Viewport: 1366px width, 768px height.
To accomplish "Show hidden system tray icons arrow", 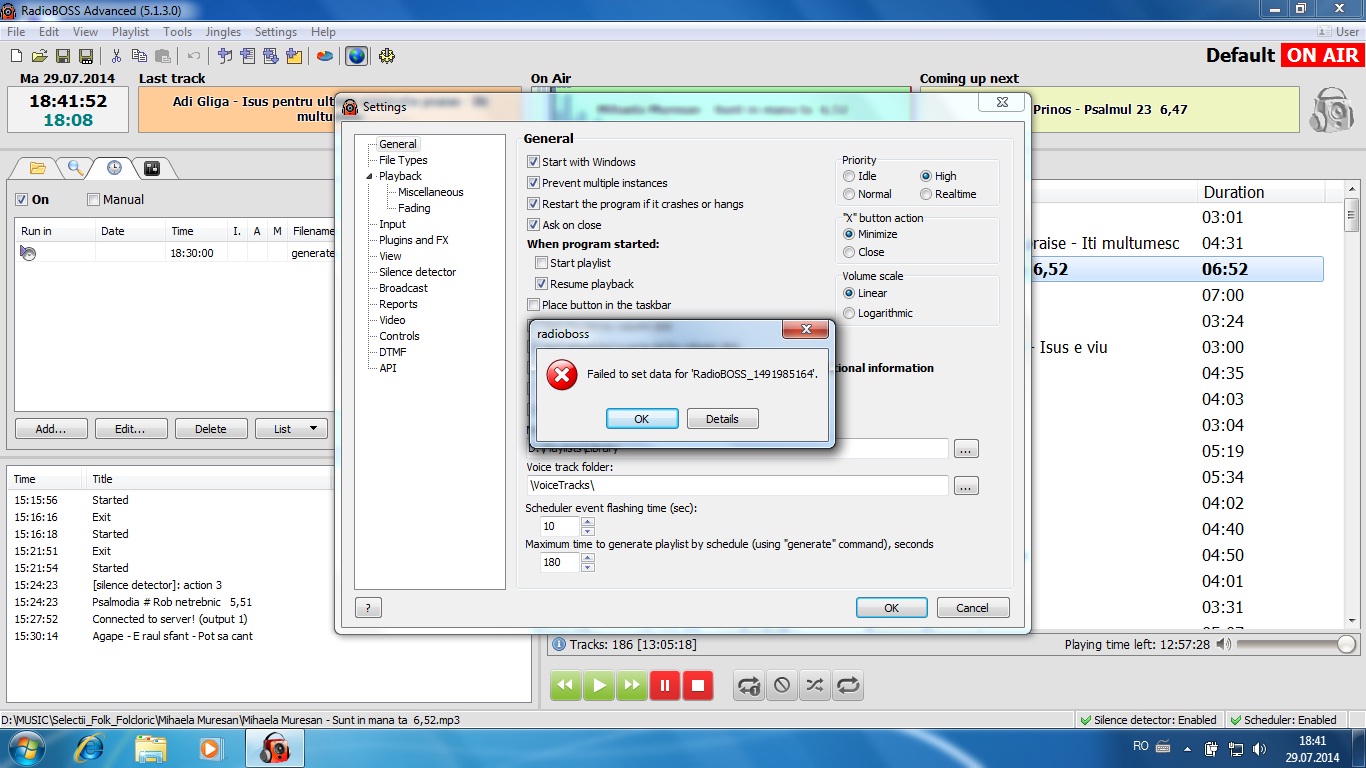I will 1185,748.
